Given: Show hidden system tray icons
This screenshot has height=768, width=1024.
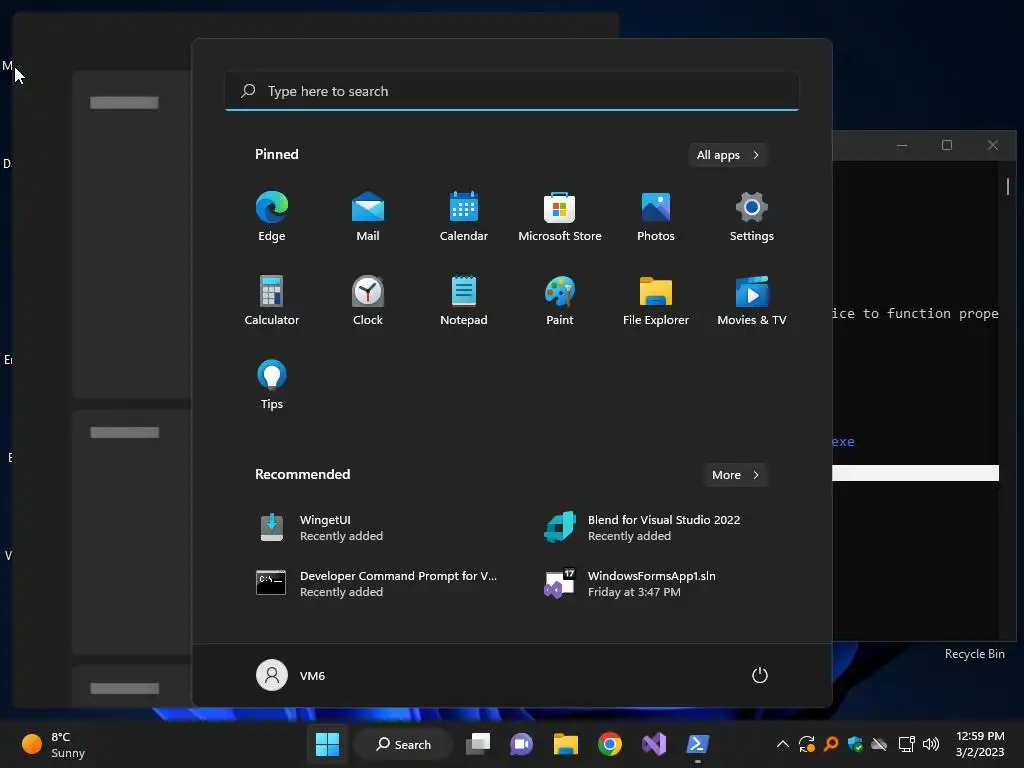Looking at the screenshot, I should [x=782, y=744].
